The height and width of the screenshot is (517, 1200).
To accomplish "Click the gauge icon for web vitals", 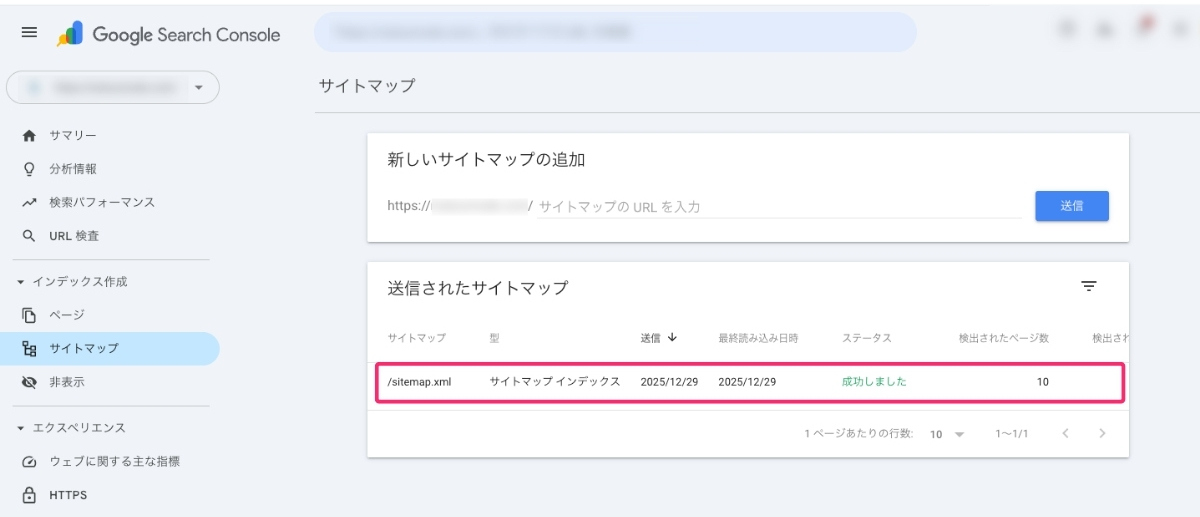I will [x=29, y=462].
